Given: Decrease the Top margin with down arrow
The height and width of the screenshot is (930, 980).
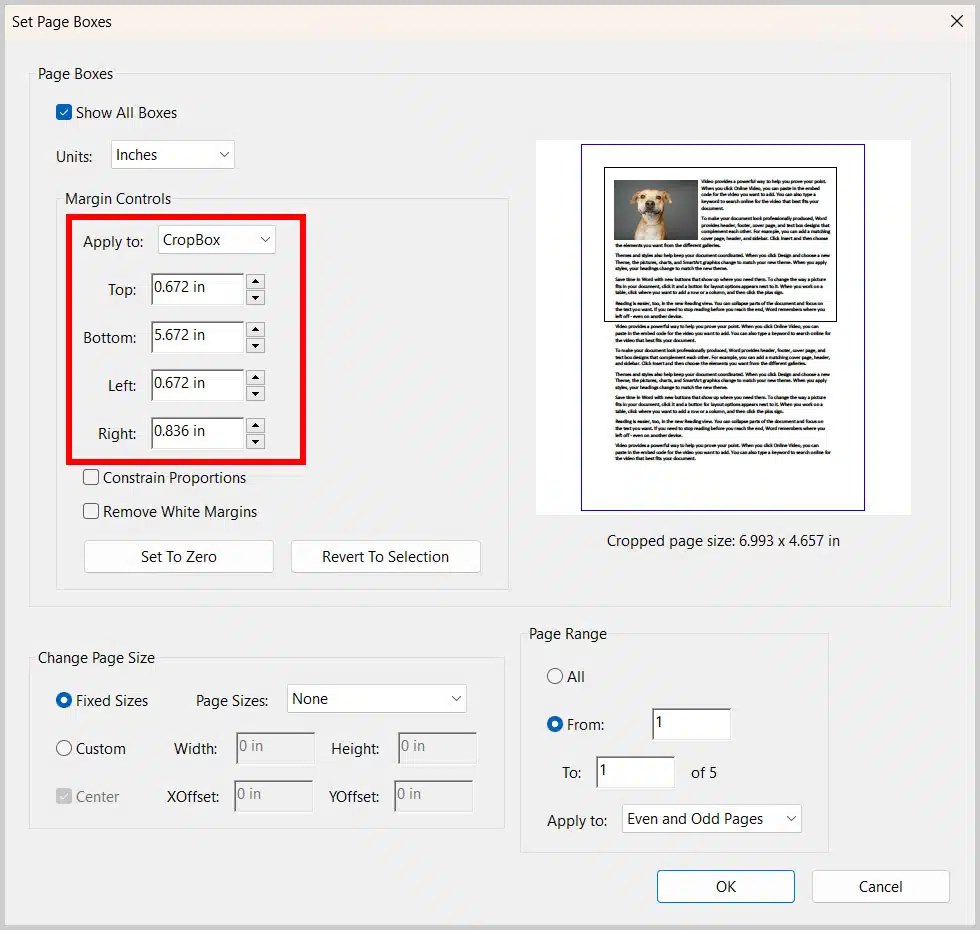Looking at the screenshot, I should (255, 298).
